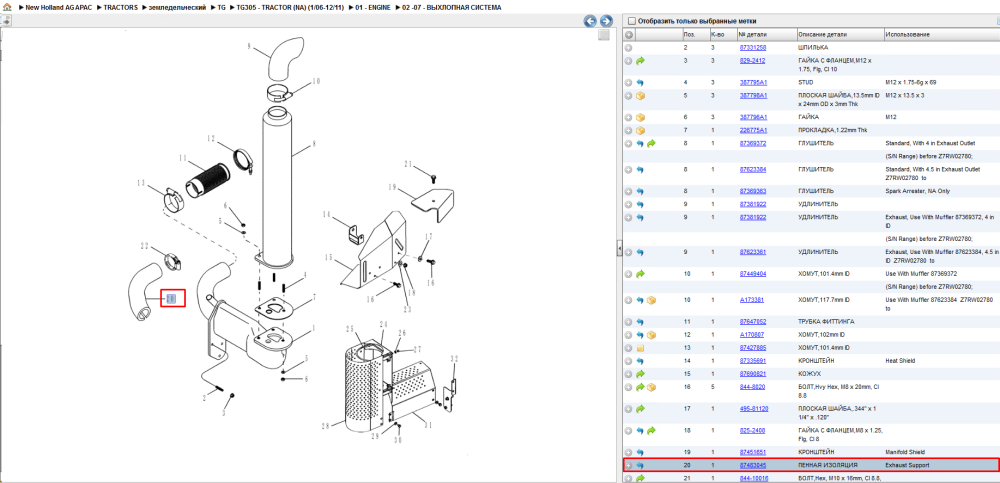
Task: Open part number link 87483845
Action: coord(753,465)
